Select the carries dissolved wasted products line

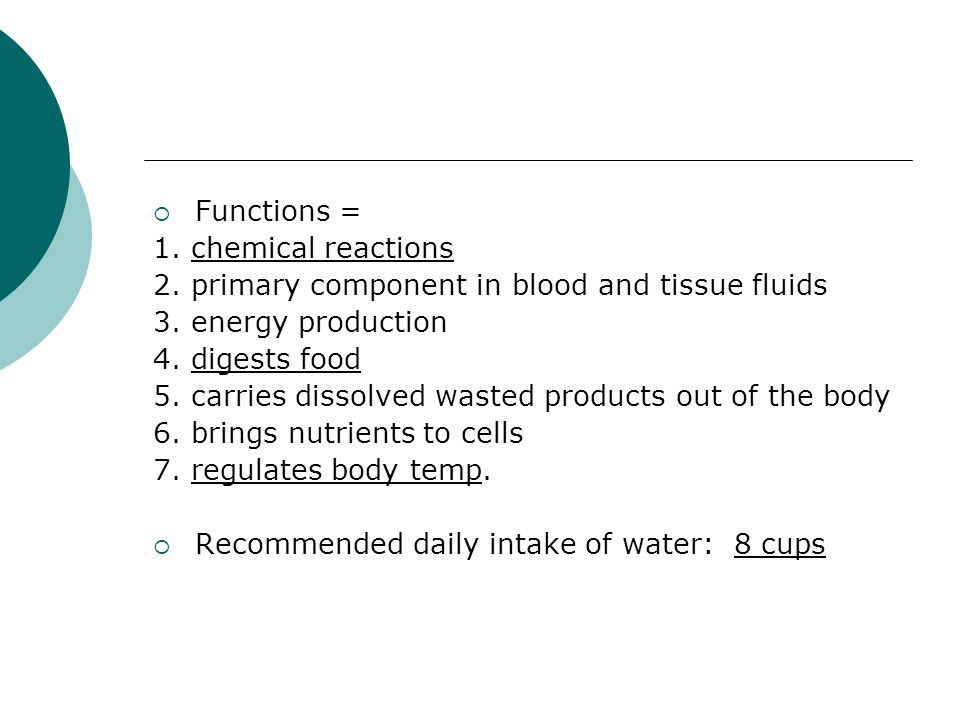(x=522, y=396)
